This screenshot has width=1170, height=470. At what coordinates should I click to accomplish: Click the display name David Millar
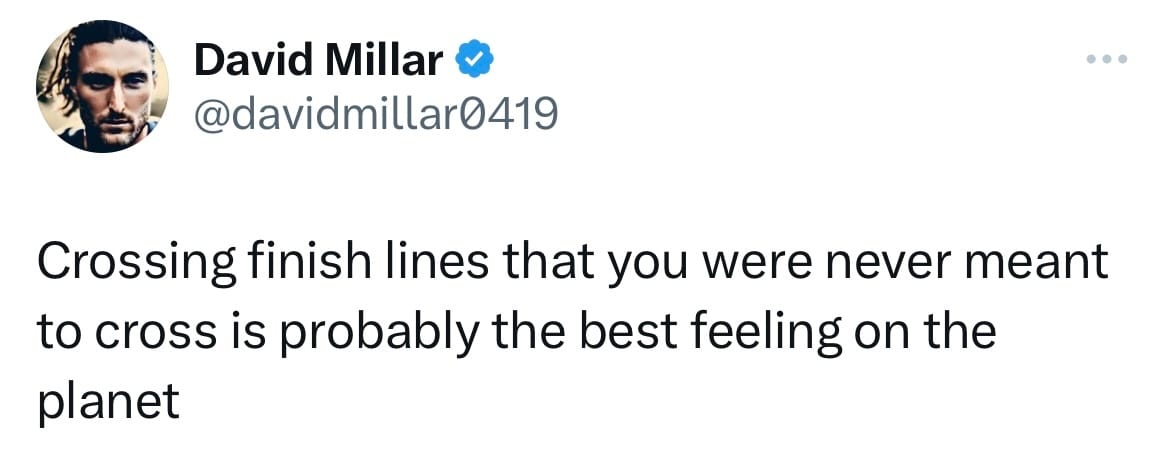(x=318, y=62)
